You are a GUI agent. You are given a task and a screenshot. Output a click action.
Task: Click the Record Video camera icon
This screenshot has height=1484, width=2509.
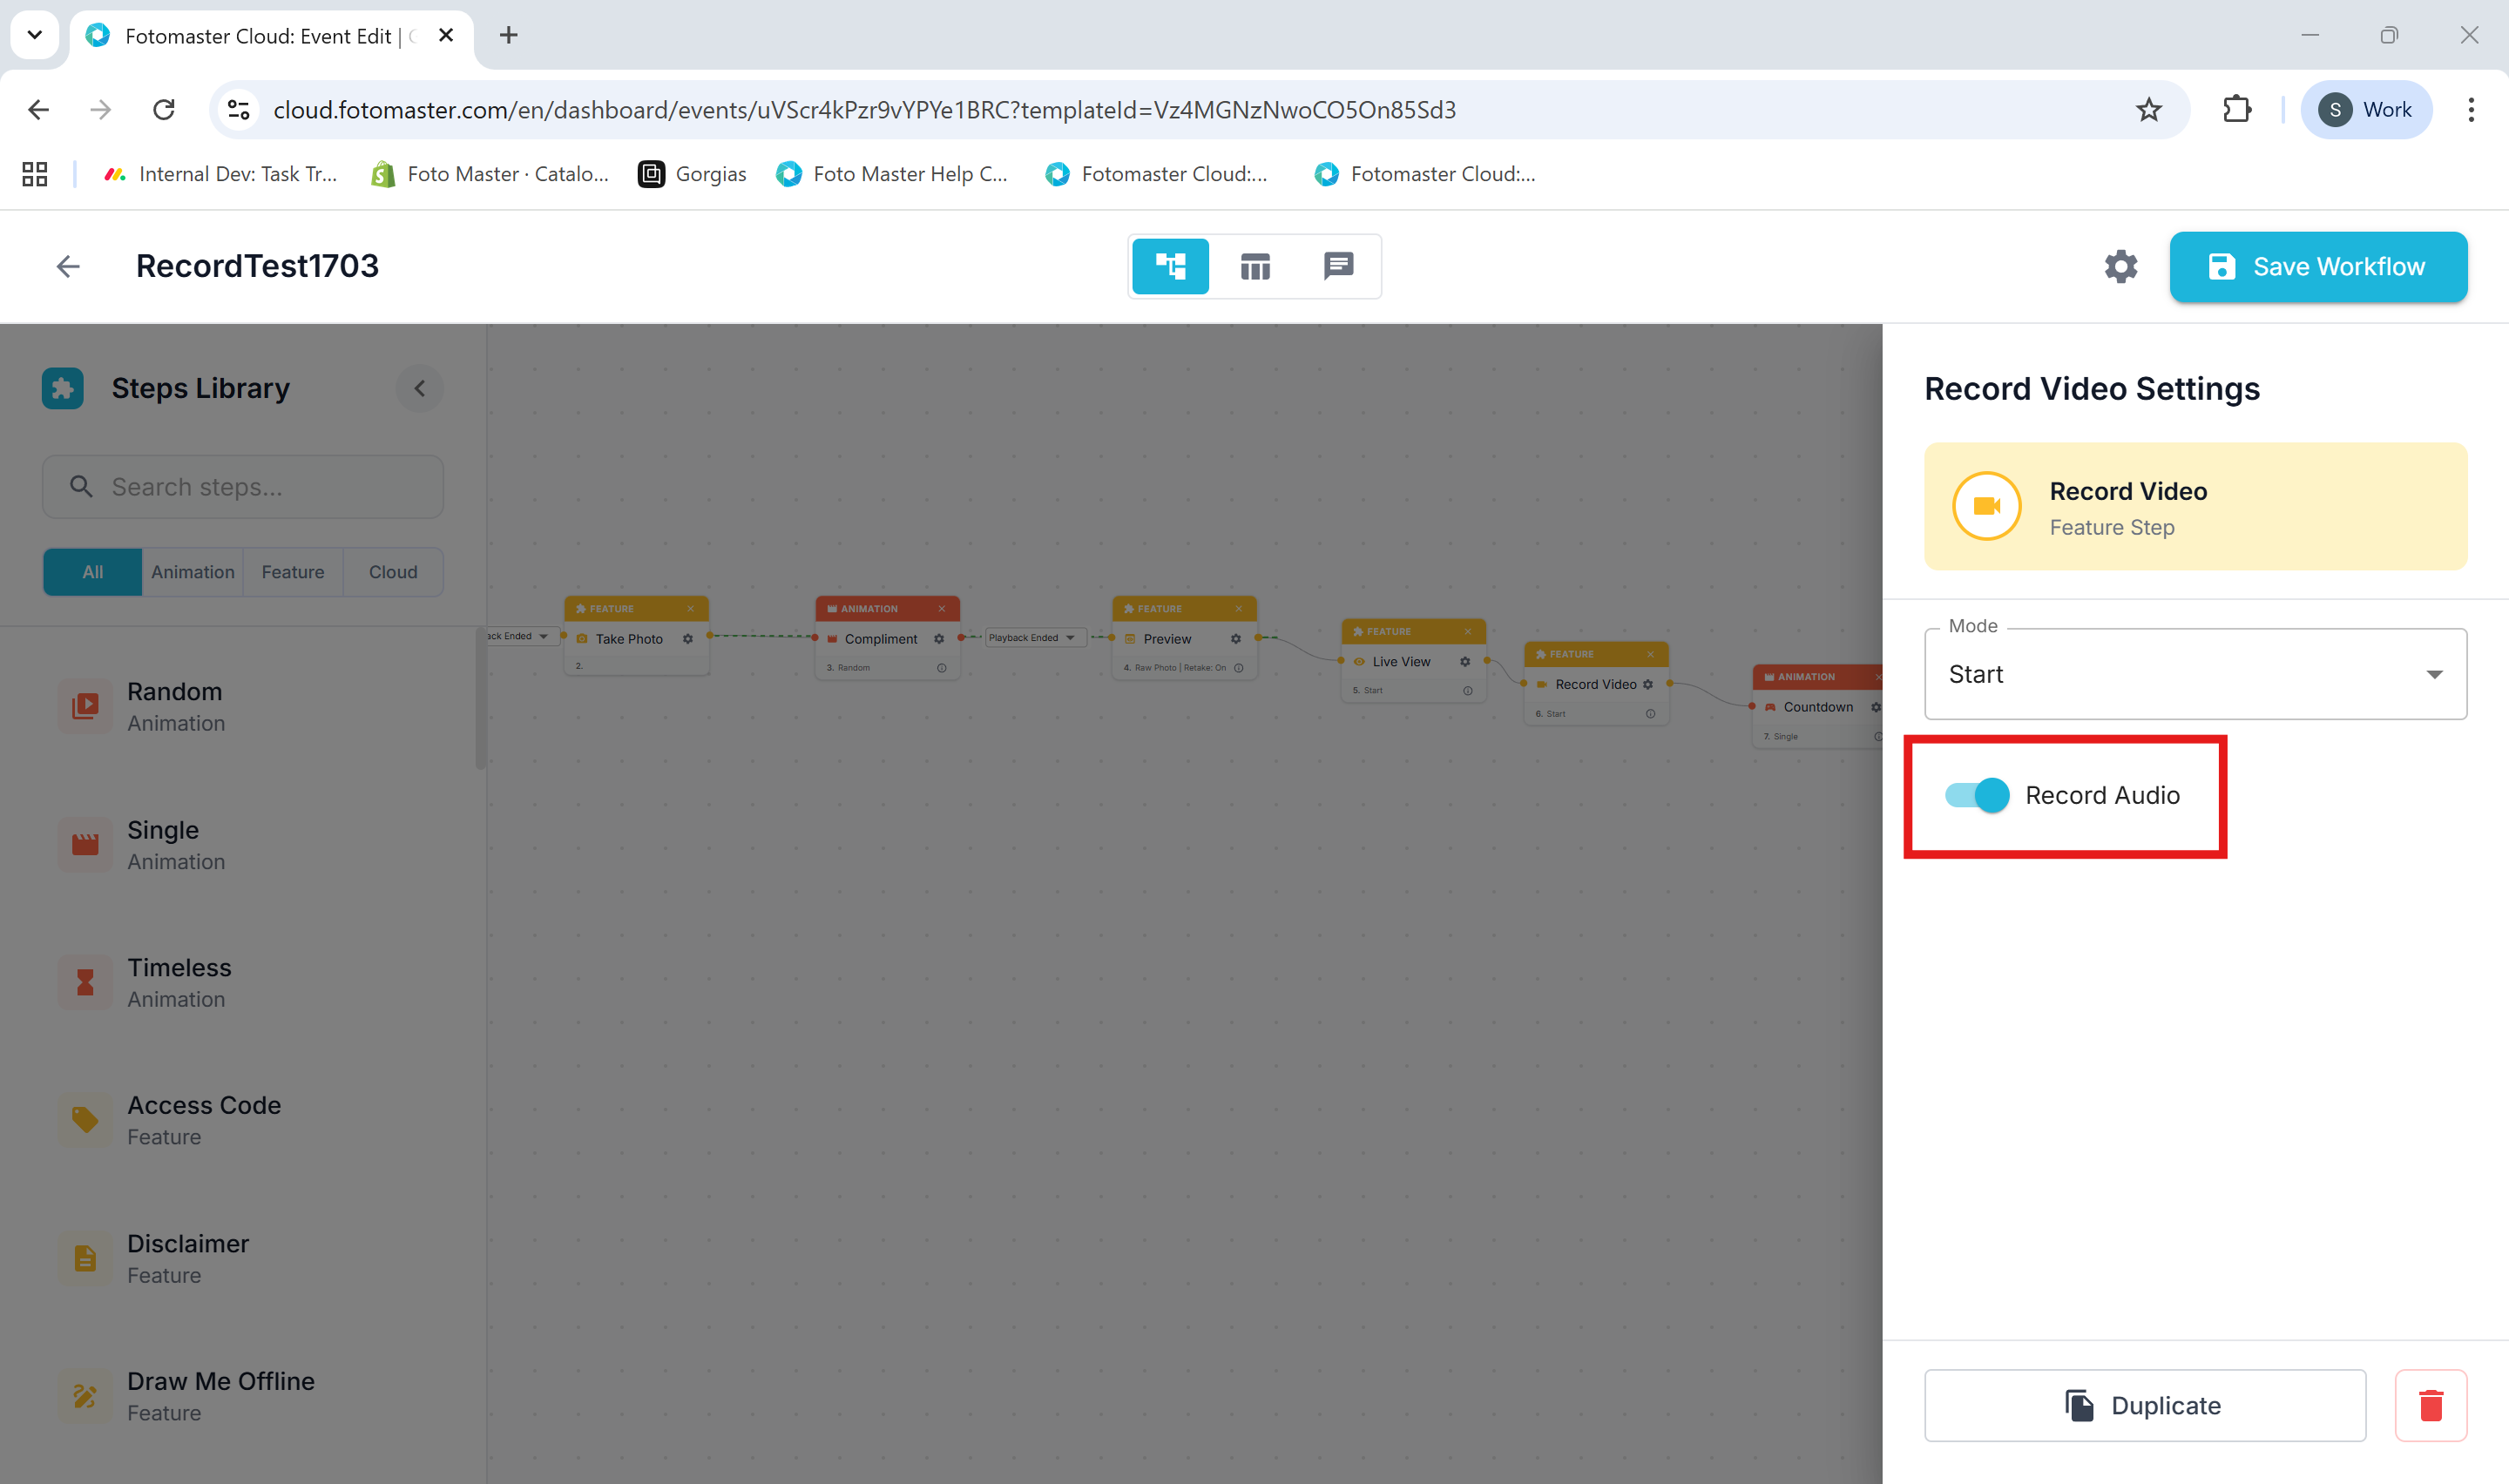[1986, 506]
